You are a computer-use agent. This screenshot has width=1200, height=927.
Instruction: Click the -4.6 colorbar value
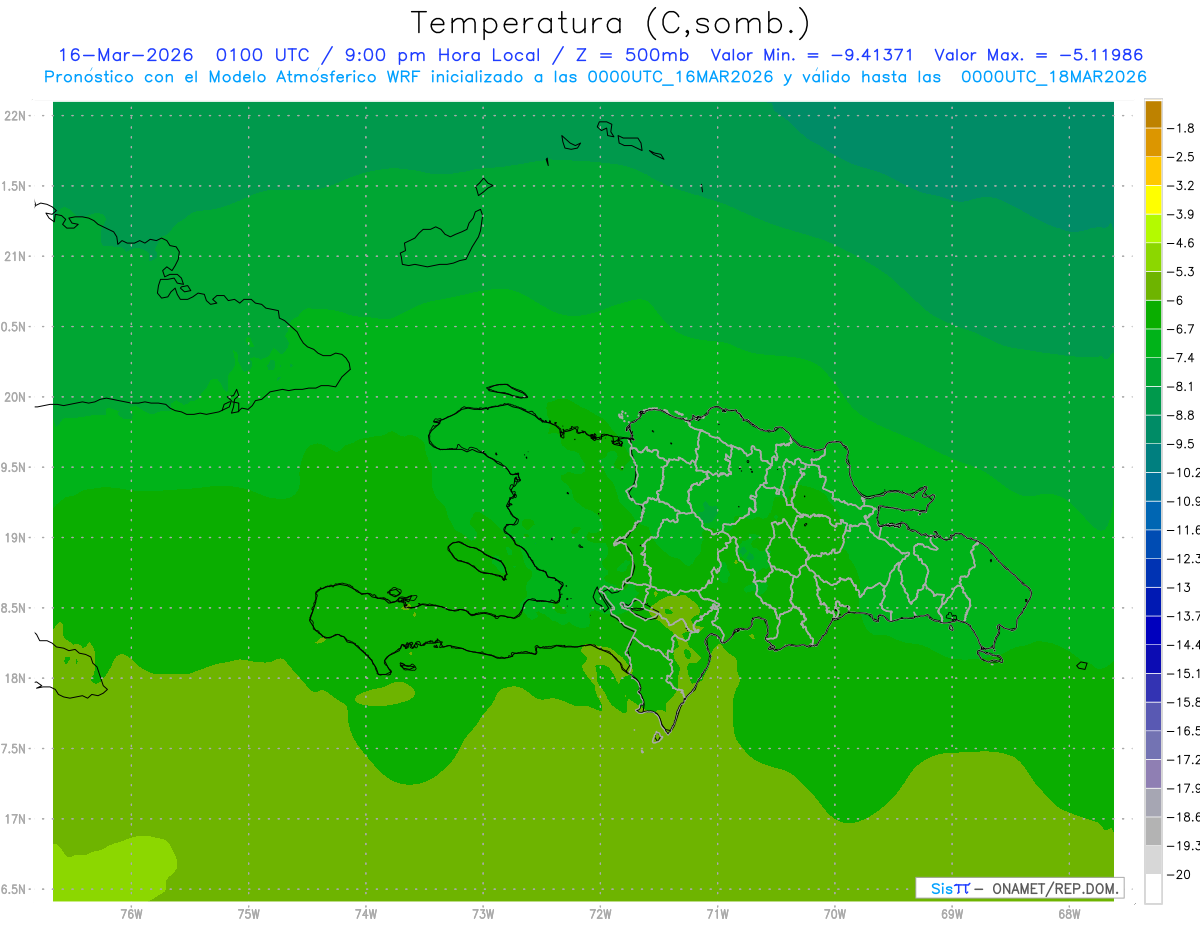click(x=1181, y=243)
